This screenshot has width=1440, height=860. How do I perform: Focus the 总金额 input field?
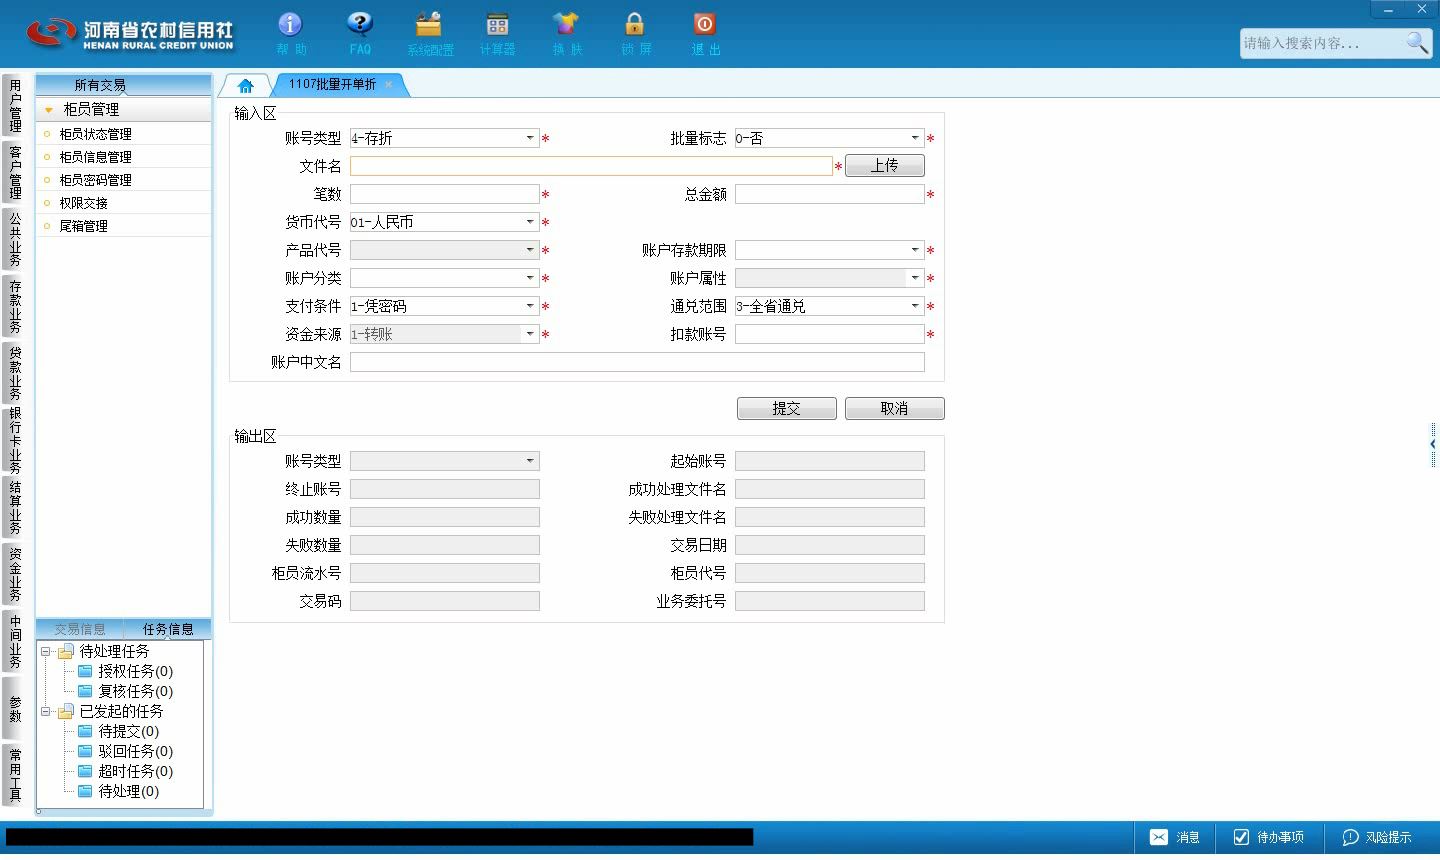[x=830, y=194]
